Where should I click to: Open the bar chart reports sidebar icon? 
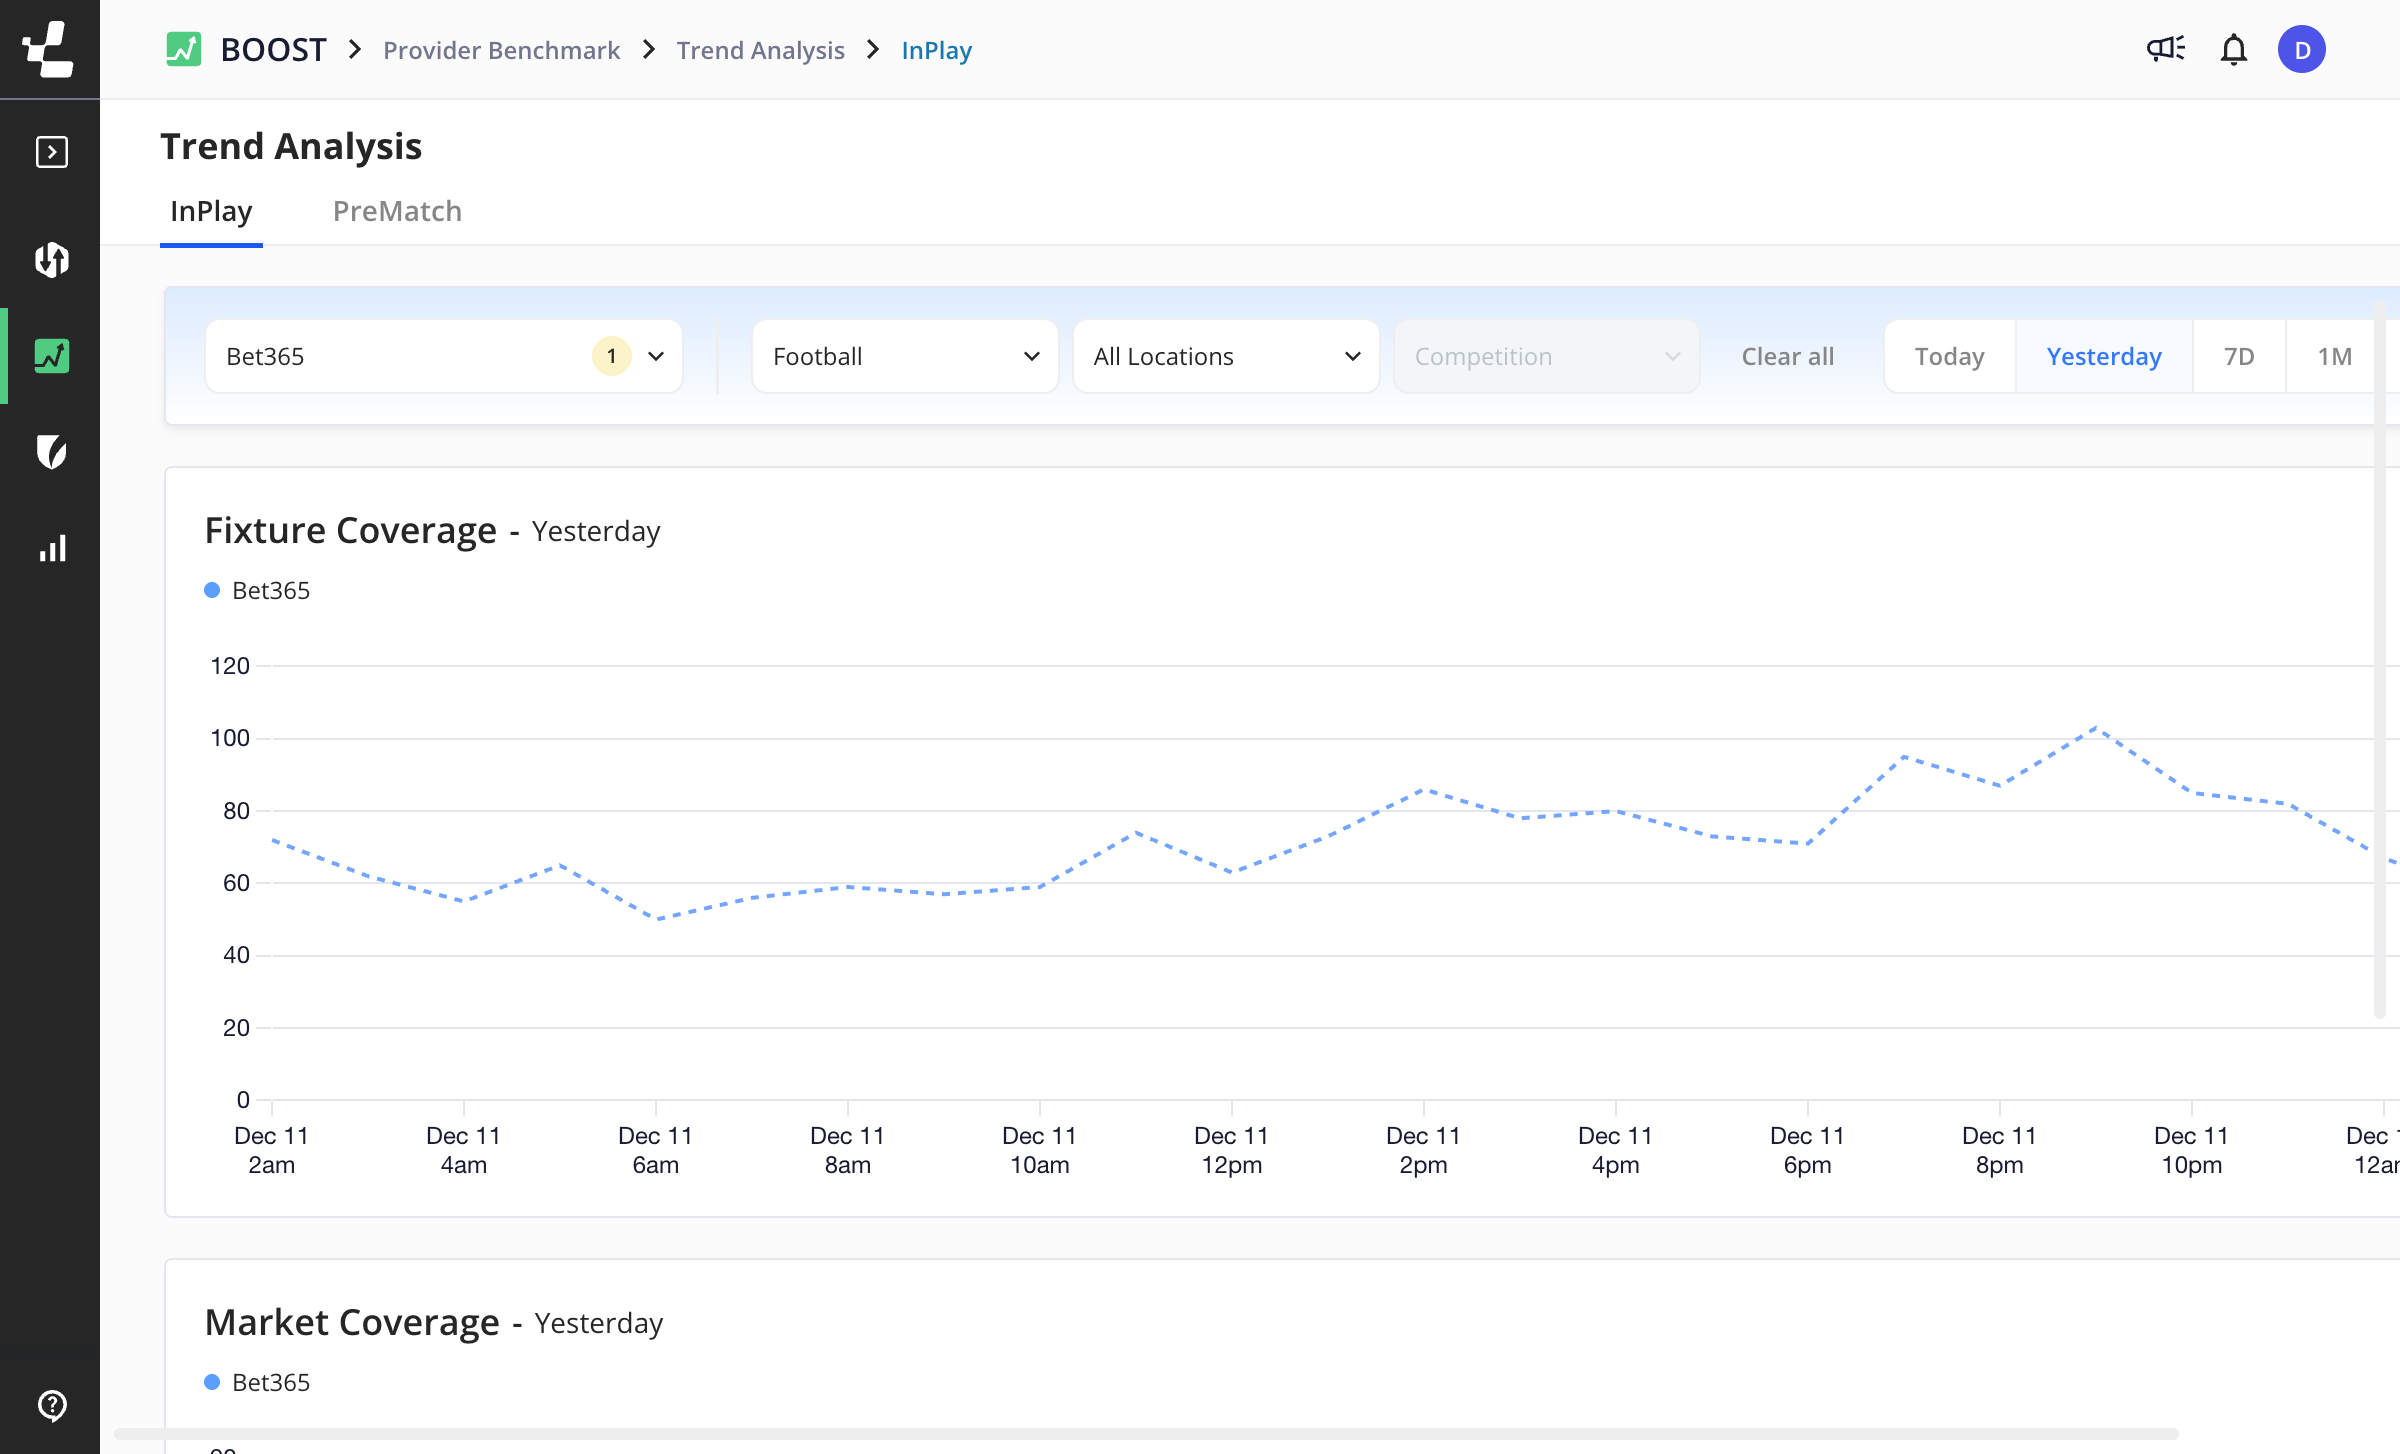(x=51, y=548)
